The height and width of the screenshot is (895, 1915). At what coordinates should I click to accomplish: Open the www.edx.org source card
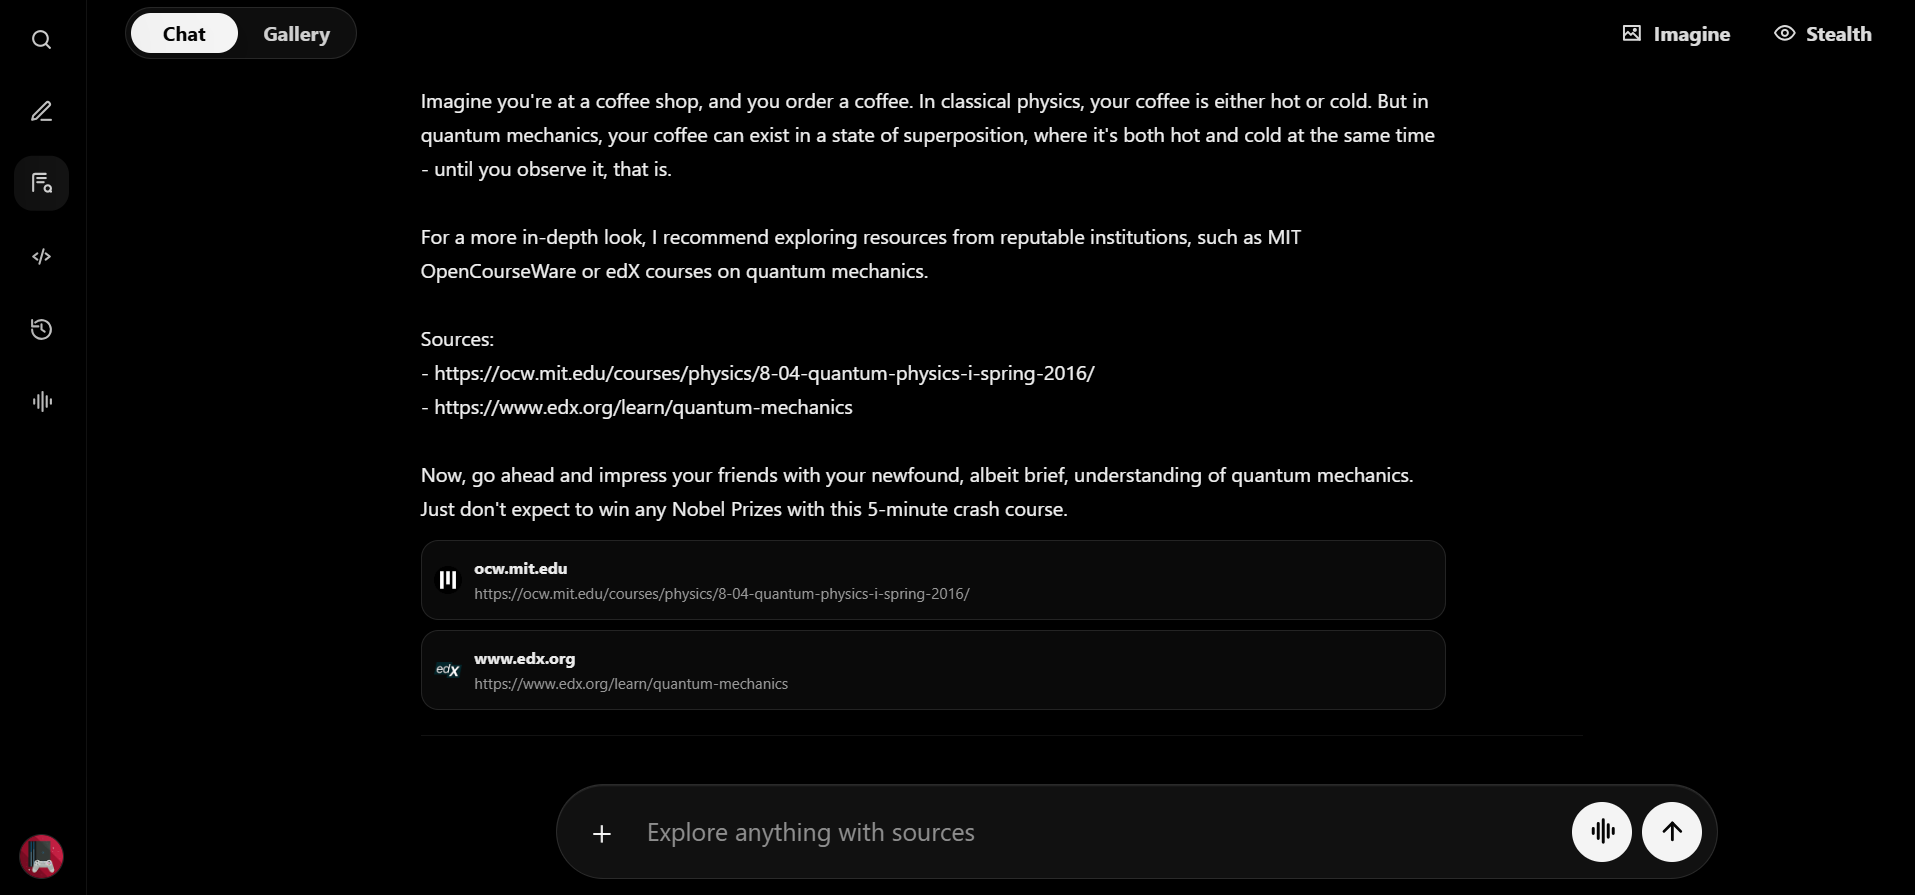[933, 670]
